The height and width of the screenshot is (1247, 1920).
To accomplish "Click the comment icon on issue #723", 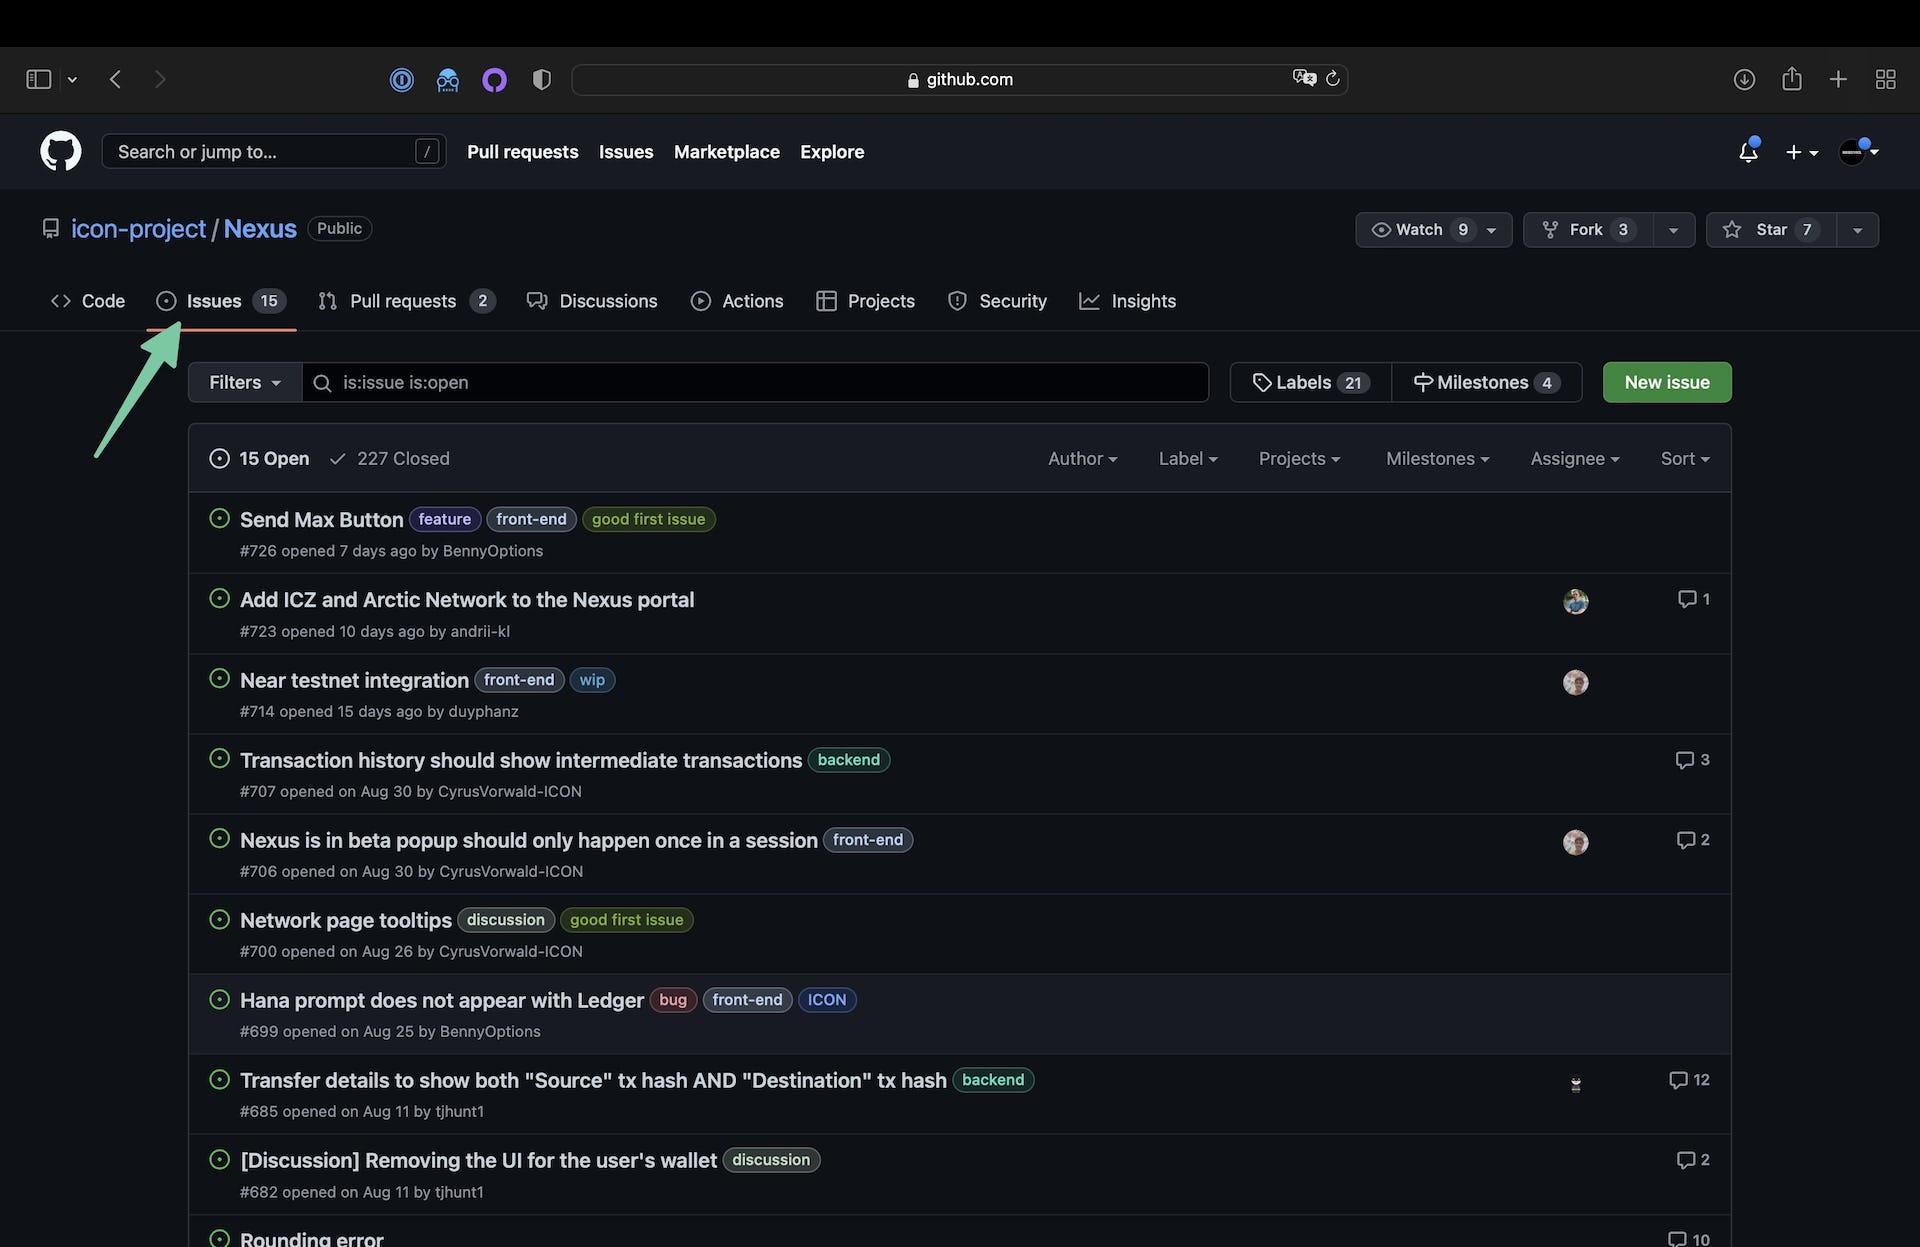I will 1694,599.
